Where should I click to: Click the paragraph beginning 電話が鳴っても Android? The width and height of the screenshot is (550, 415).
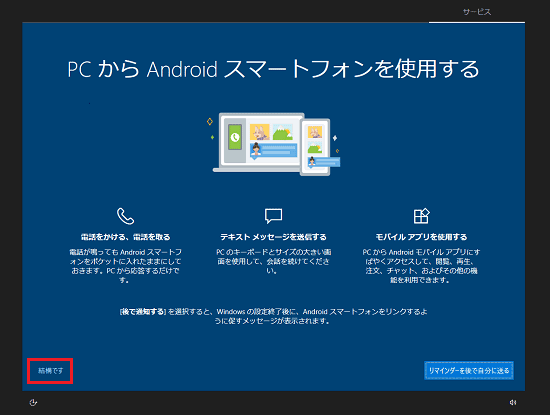126,266
